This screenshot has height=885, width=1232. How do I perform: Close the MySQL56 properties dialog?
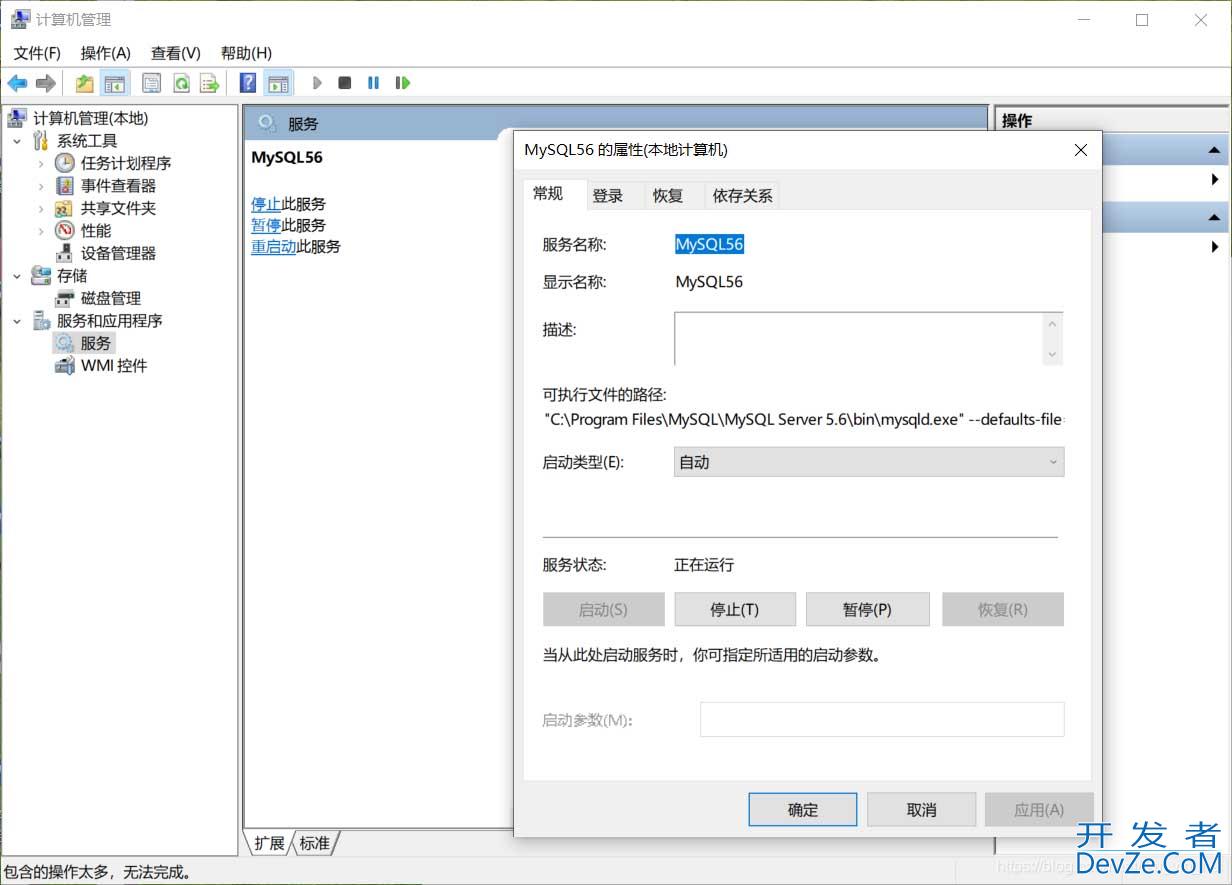(1080, 150)
